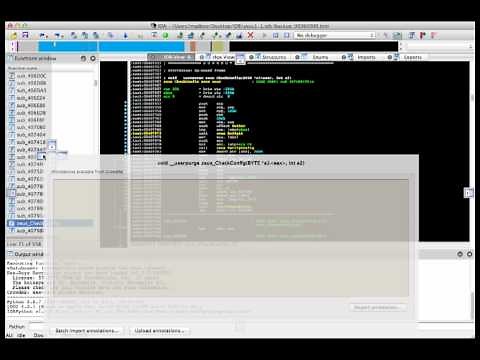Switch to the Exports tab

pos(408,57)
